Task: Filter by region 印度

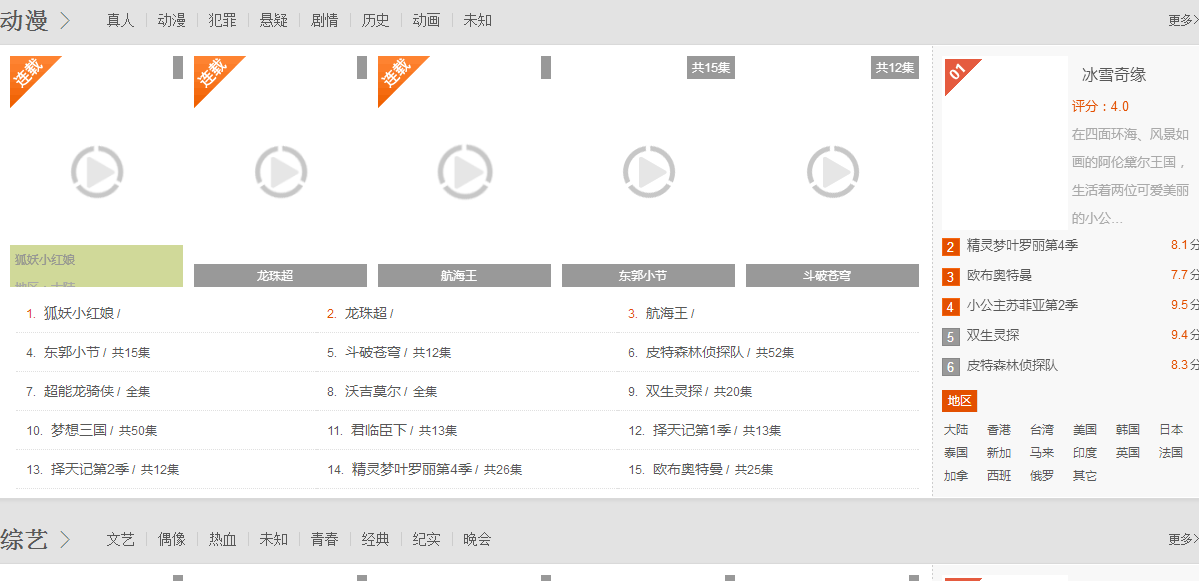Action: (x=1084, y=453)
